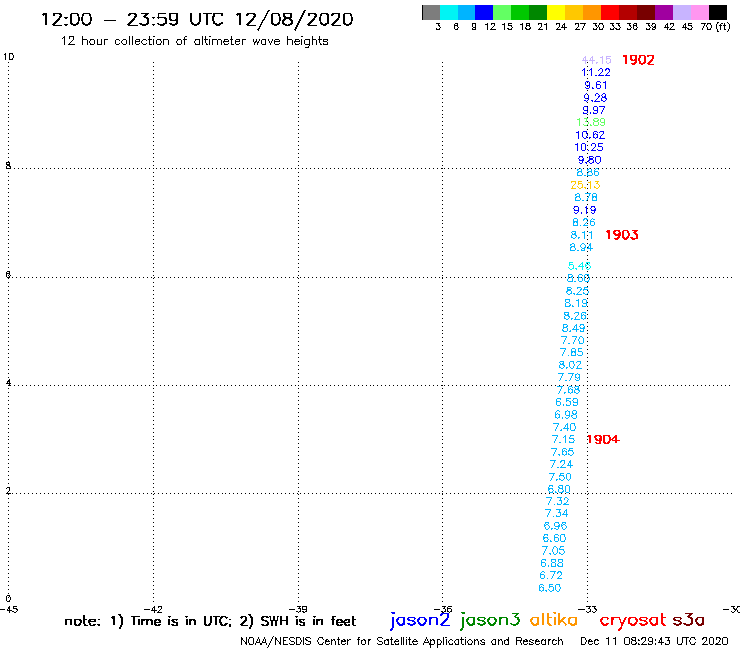Screen dimensions: 740x650
Task: Click the 8.60 wave height value
Action: tap(578, 279)
